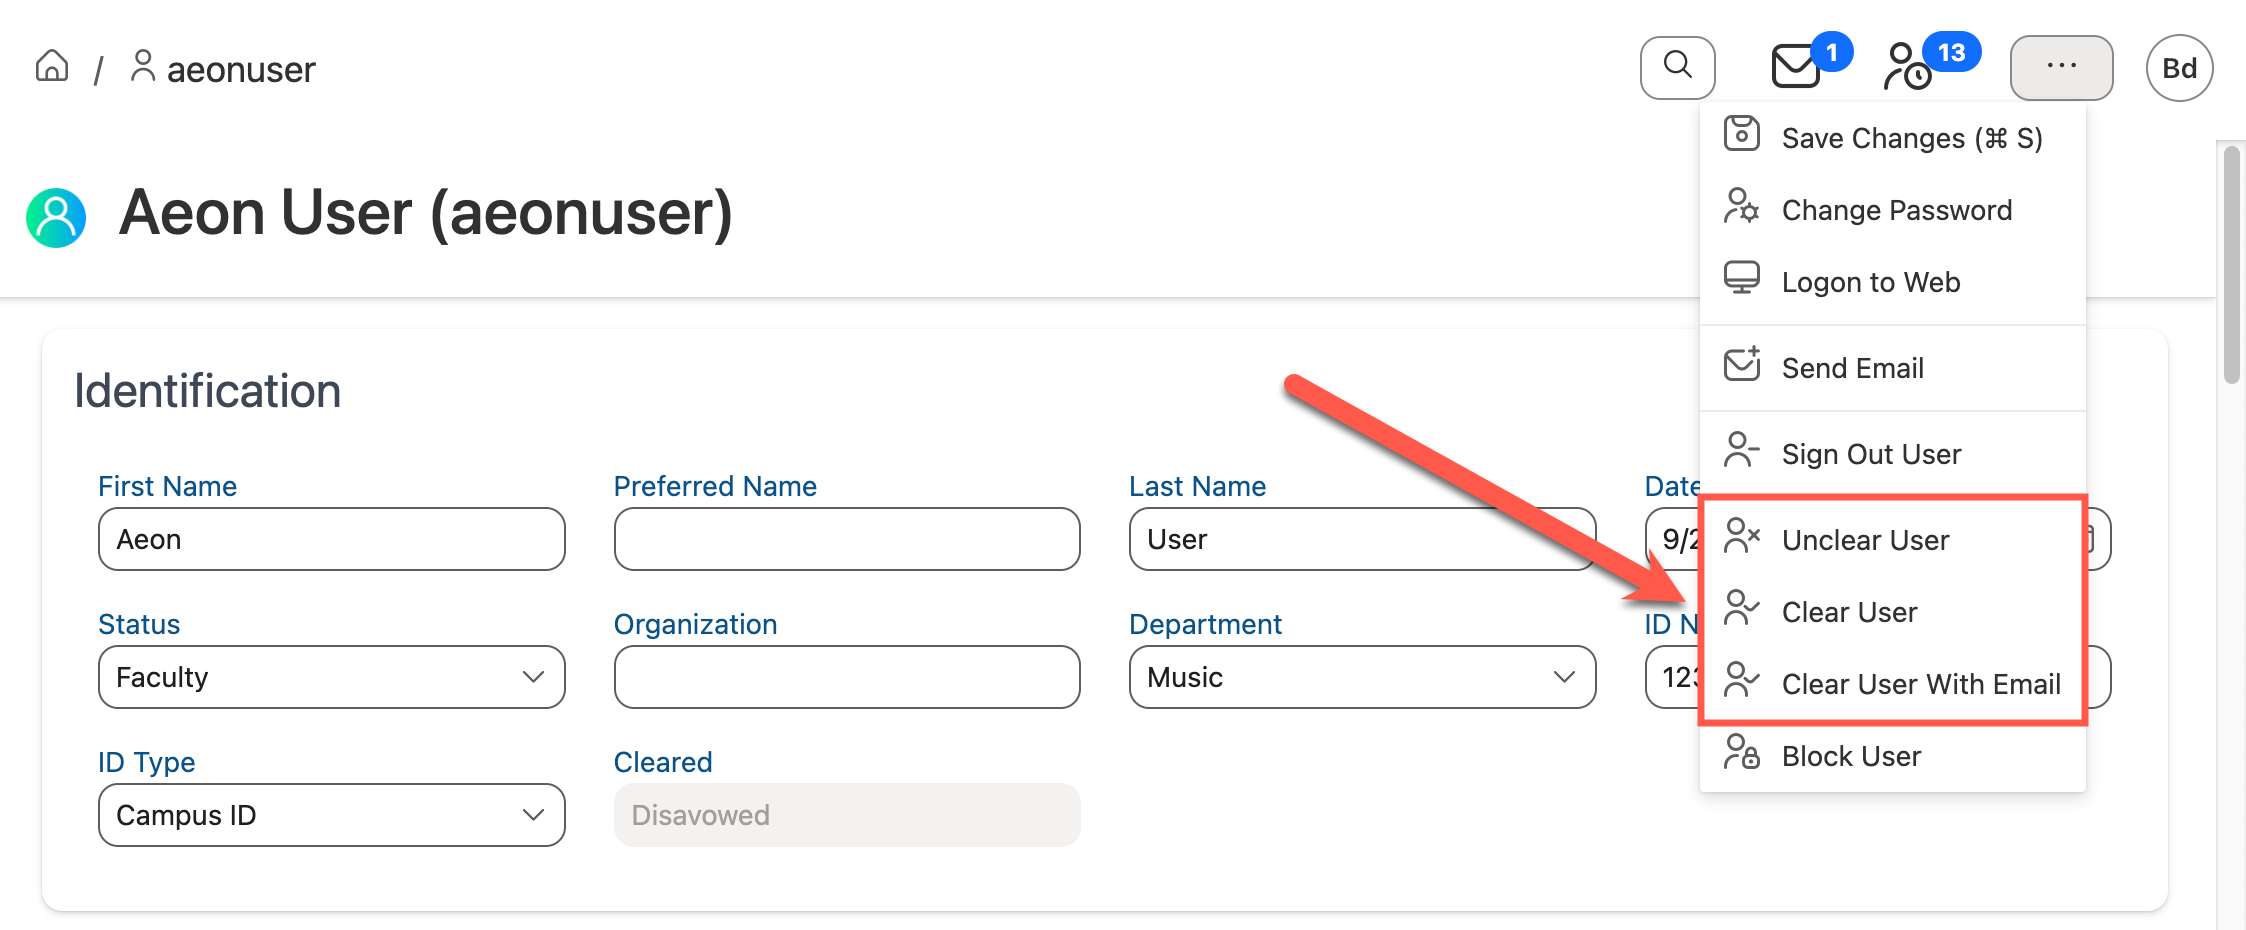
Task: Open the Department dropdown showing Music
Action: (1362, 677)
